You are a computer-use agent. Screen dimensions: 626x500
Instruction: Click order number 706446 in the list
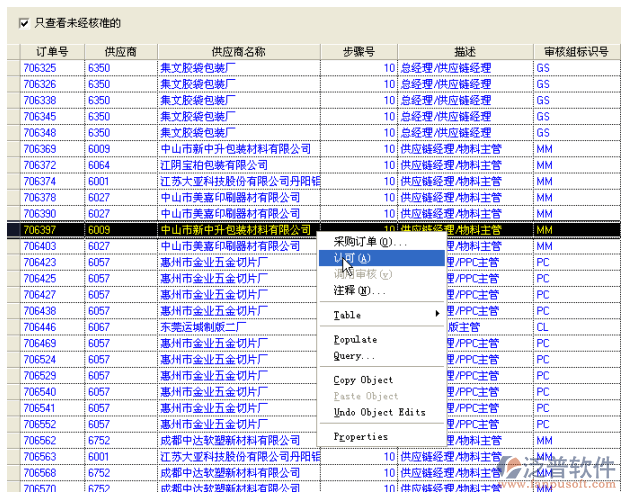tap(40, 327)
